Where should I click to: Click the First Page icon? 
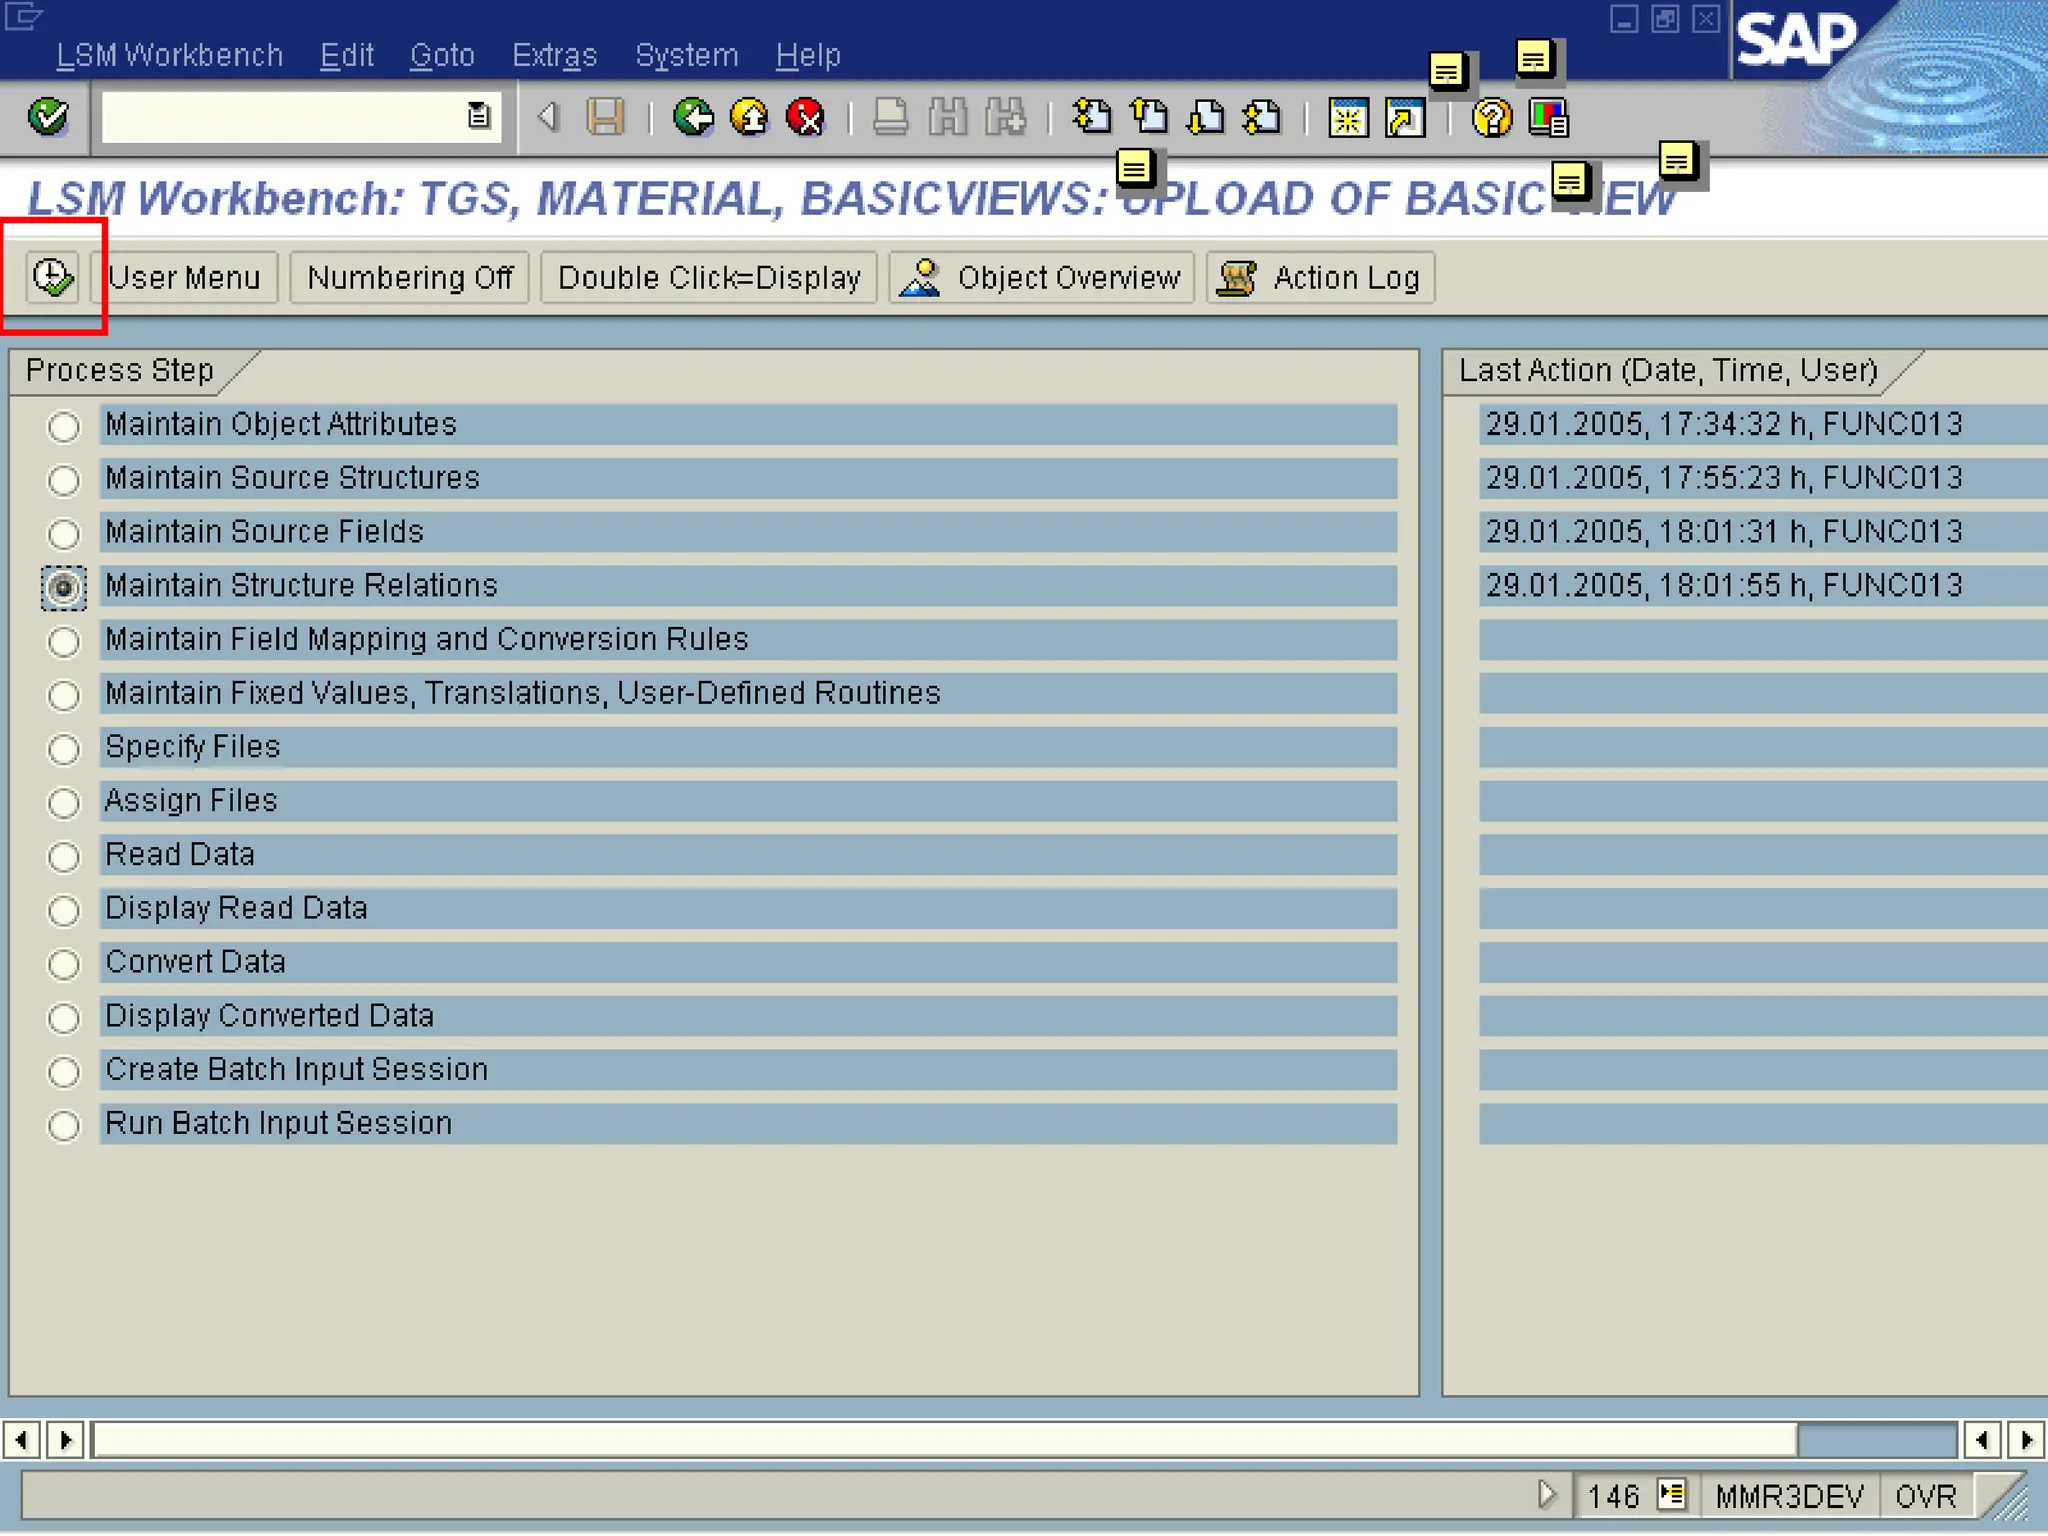click(x=1091, y=117)
